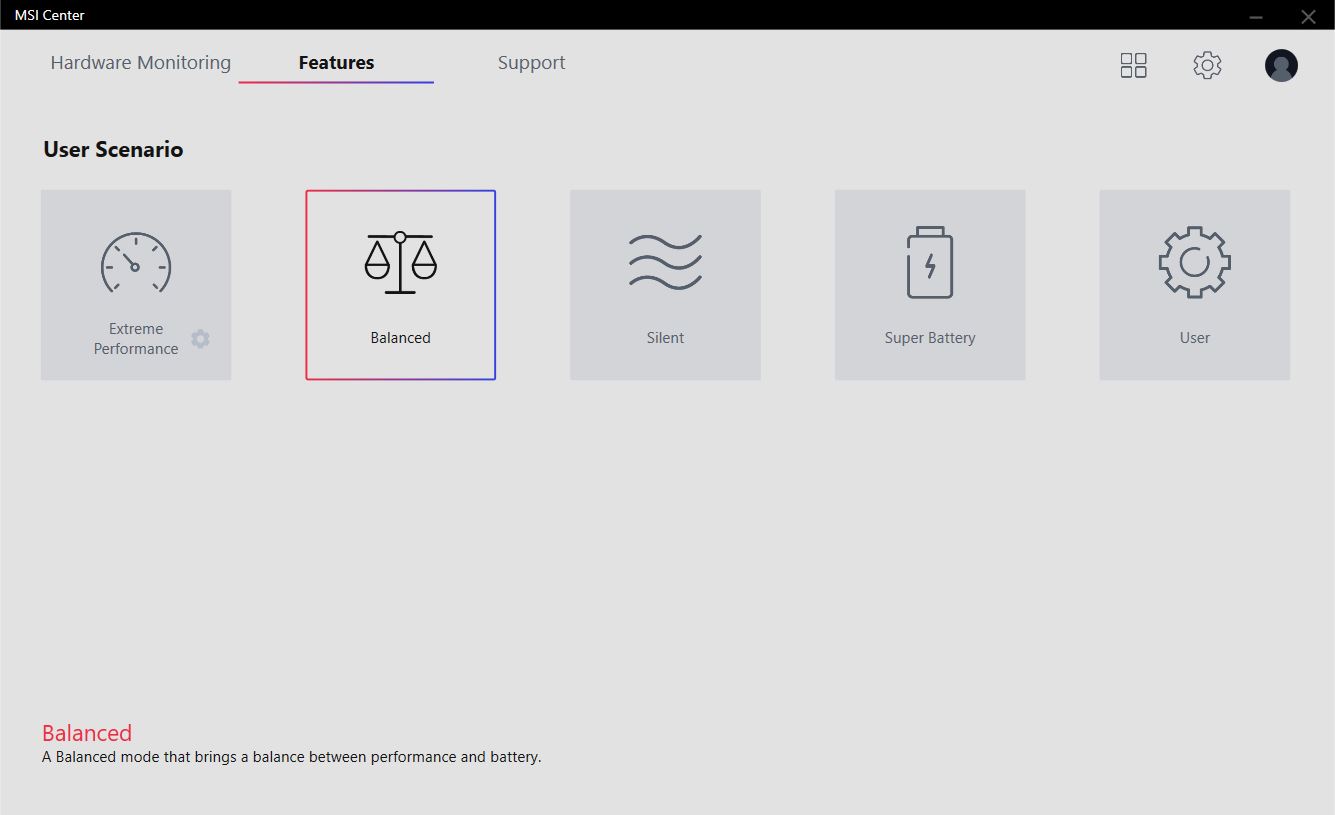Minimize the MSI Center window
The height and width of the screenshot is (815, 1335).
pyautogui.click(x=1256, y=16)
